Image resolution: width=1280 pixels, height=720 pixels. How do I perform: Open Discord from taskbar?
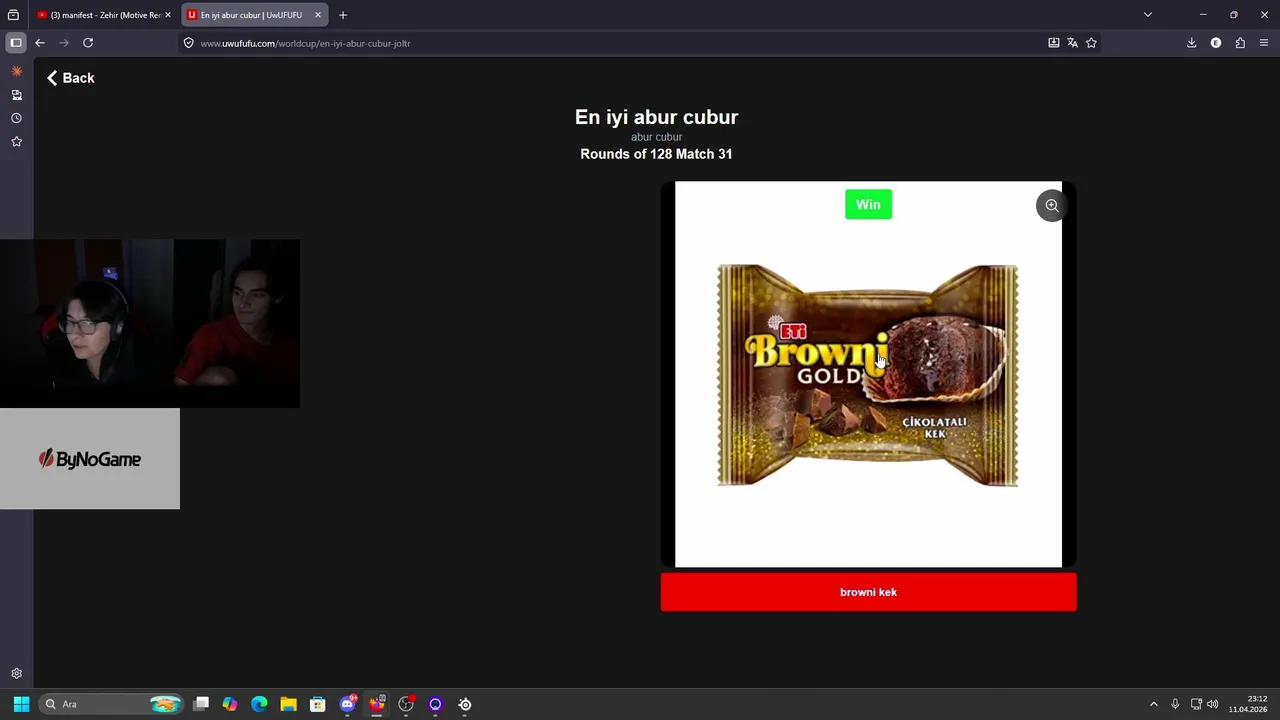pyautogui.click(x=347, y=704)
